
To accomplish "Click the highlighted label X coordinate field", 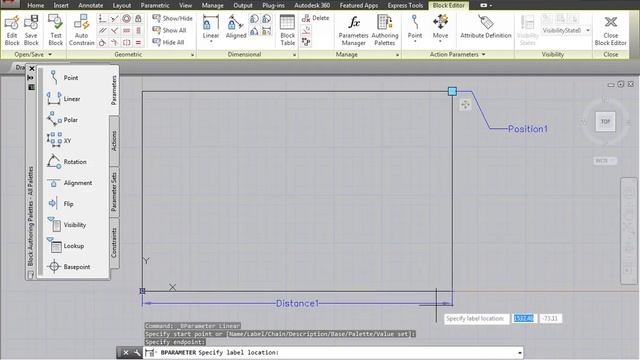I will pyautogui.click(x=524, y=318).
